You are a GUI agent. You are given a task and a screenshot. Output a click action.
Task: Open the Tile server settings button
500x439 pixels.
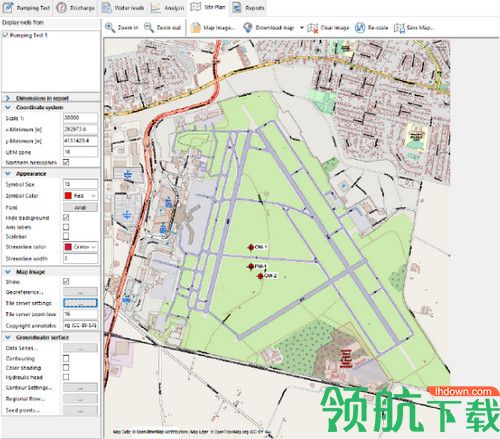[80, 303]
